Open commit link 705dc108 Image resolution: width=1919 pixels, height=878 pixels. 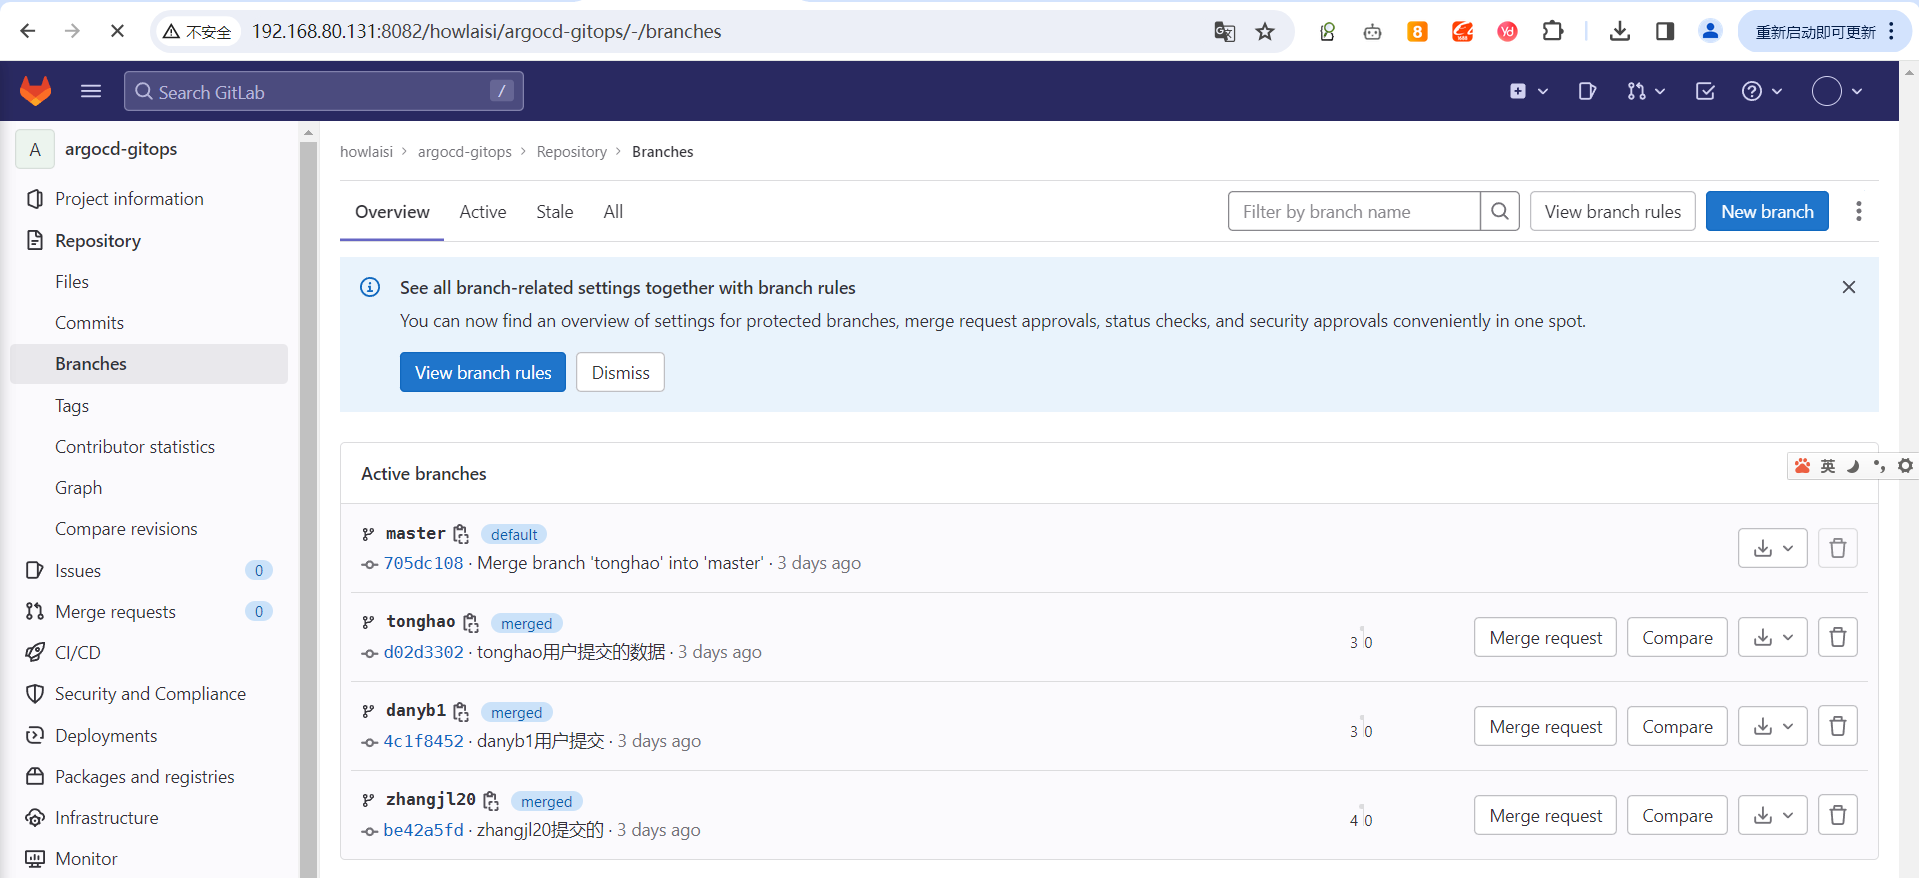pos(423,563)
